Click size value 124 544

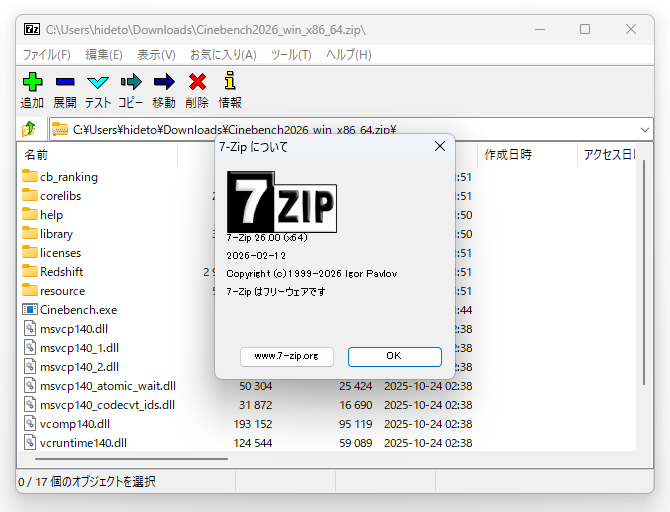[x=253, y=443]
